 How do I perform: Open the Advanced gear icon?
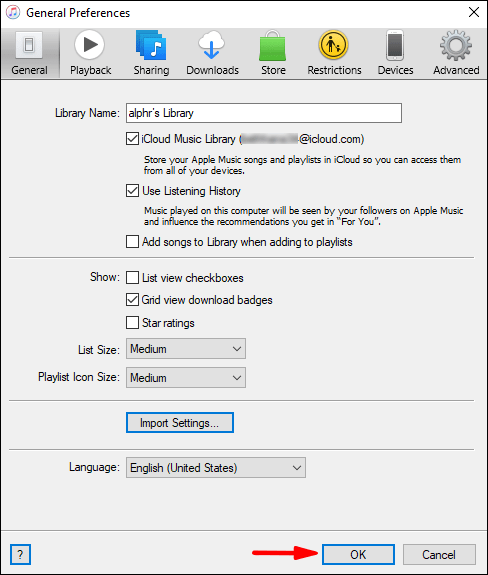456,45
